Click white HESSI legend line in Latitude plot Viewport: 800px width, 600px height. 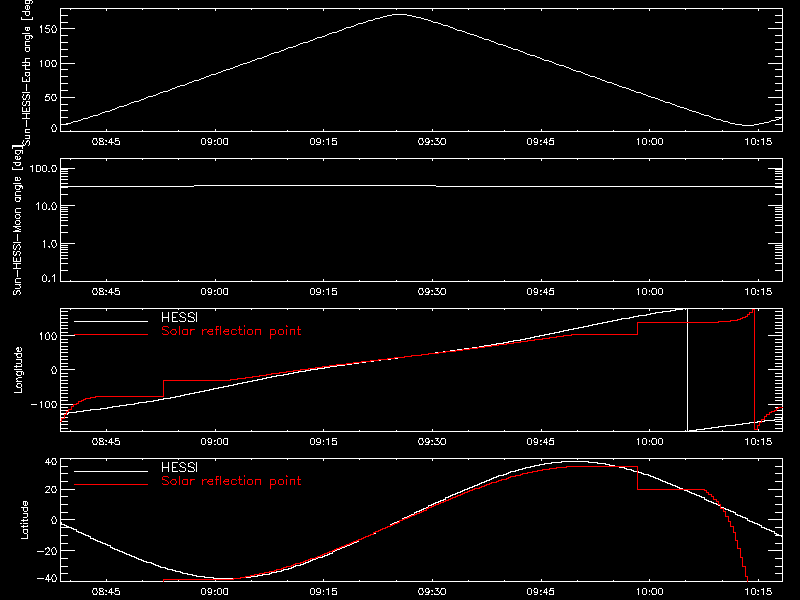[111, 471]
